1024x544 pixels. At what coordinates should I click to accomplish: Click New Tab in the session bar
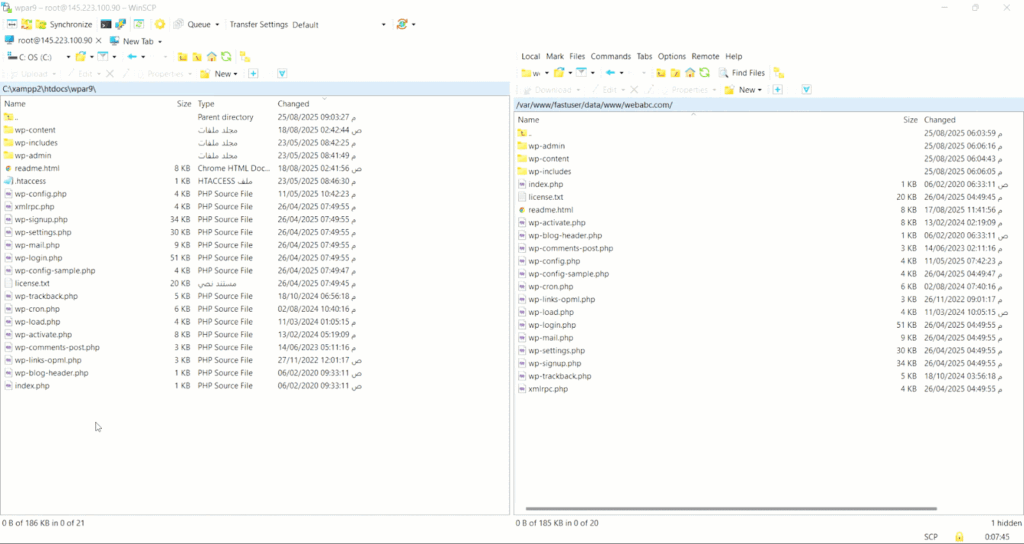(137, 41)
